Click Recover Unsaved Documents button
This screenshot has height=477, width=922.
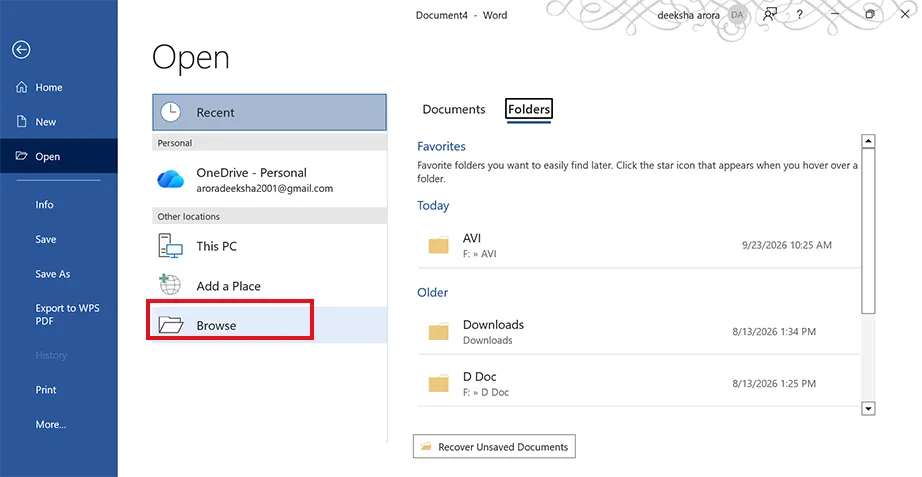point(494,446)
